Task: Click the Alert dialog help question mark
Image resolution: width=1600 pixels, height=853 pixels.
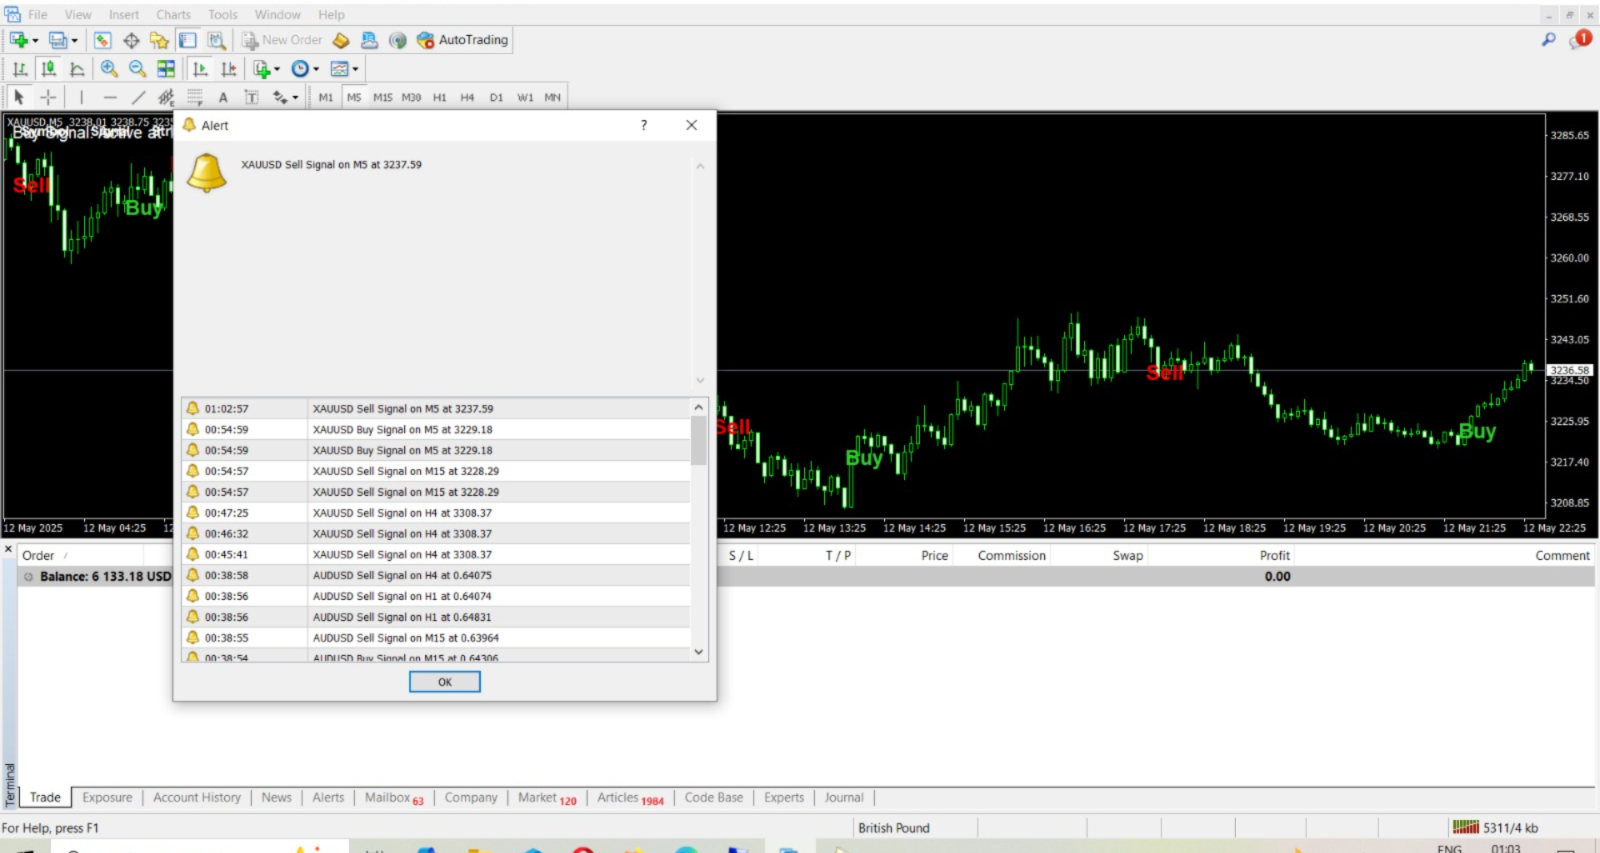Action: 644,125
